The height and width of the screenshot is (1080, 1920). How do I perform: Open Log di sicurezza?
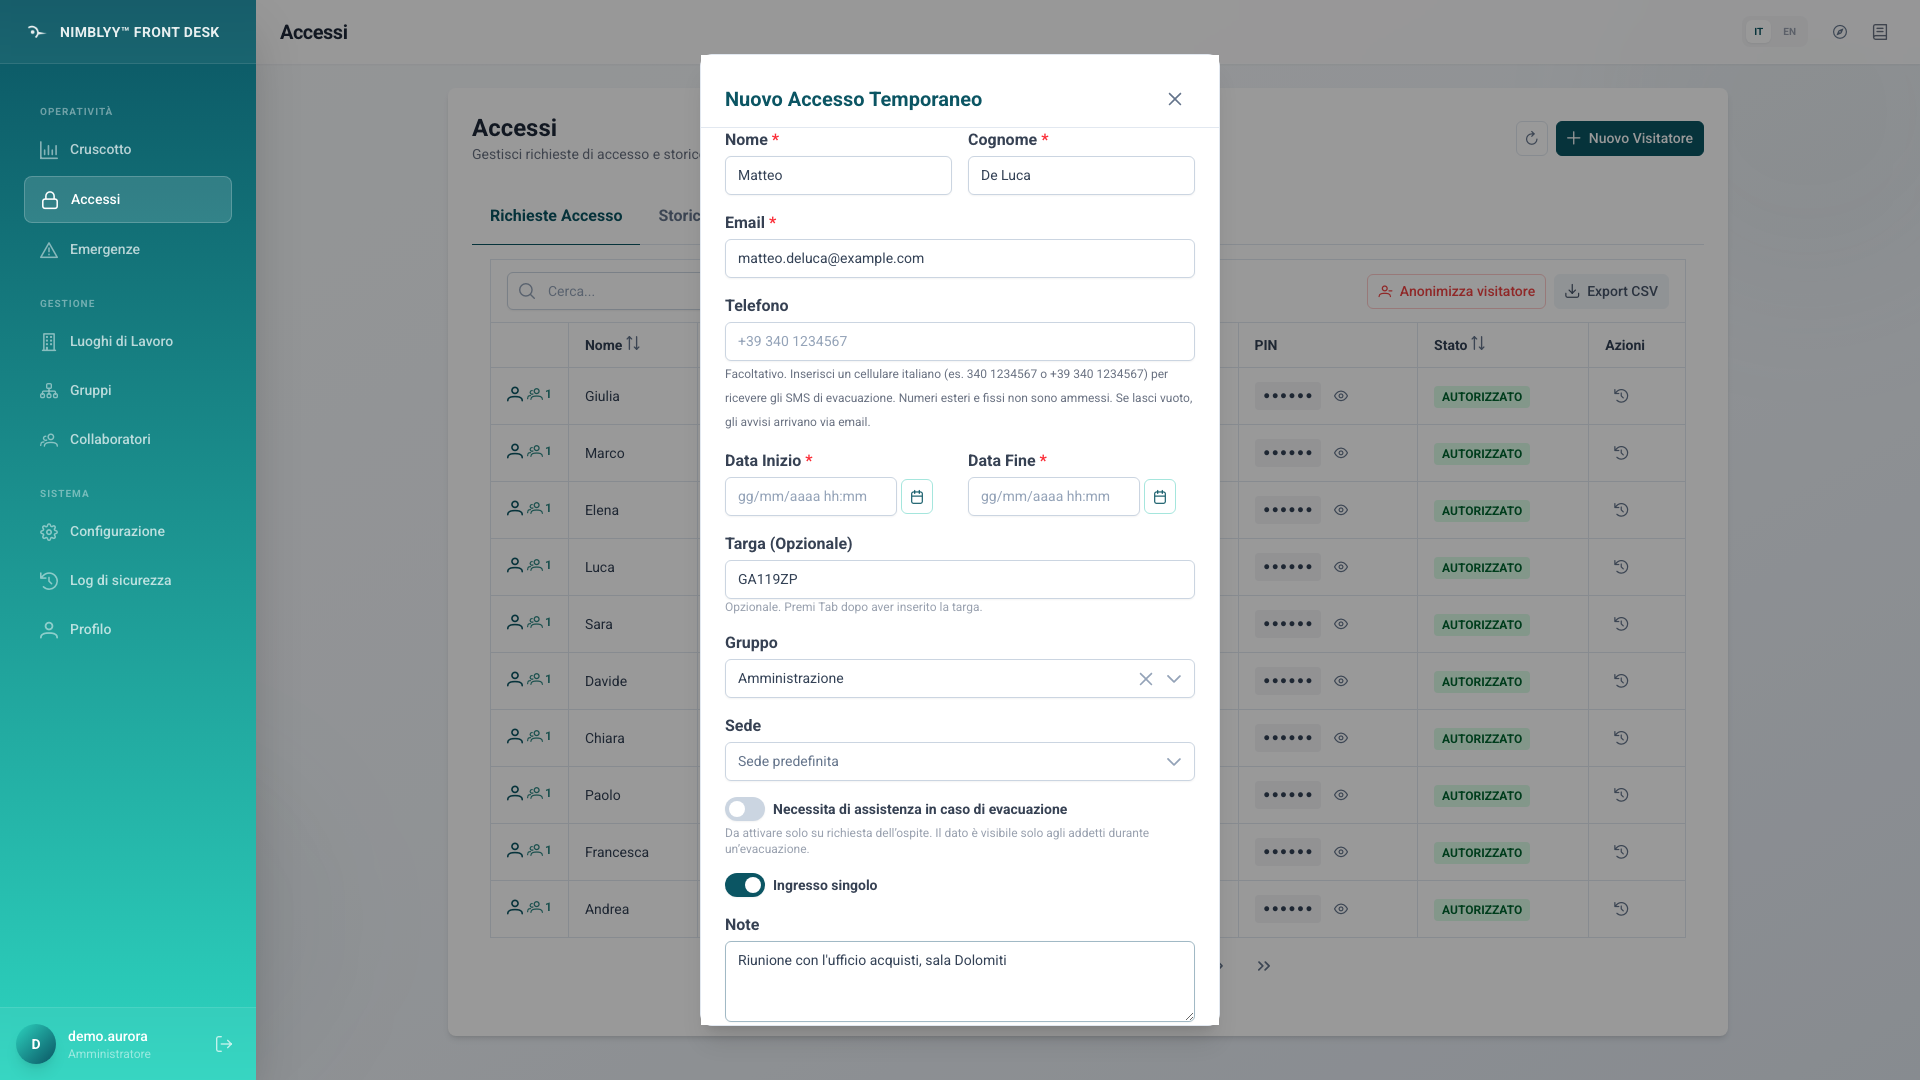(x=128, y=581)
